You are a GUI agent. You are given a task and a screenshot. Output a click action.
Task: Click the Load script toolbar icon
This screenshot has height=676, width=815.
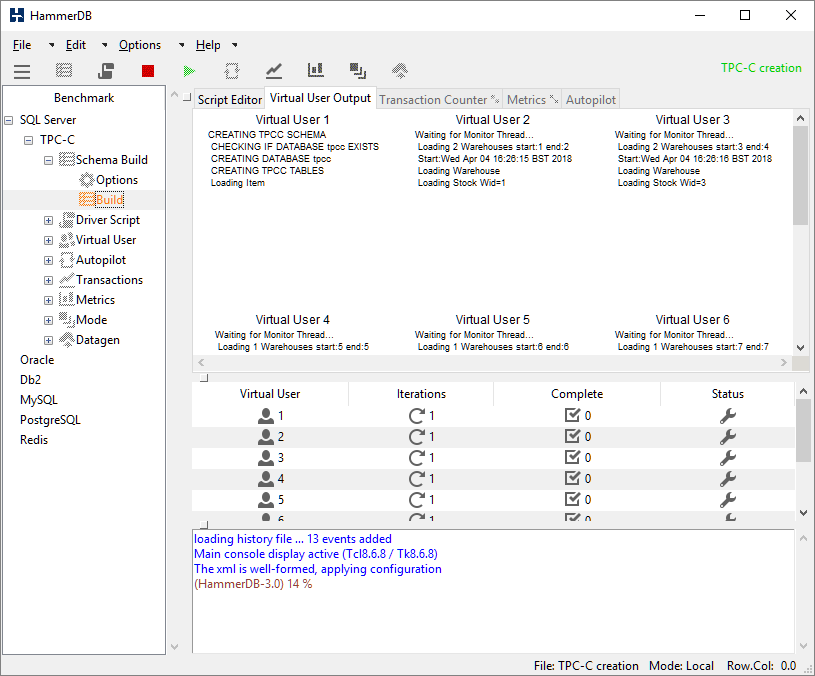click(106, 70)
